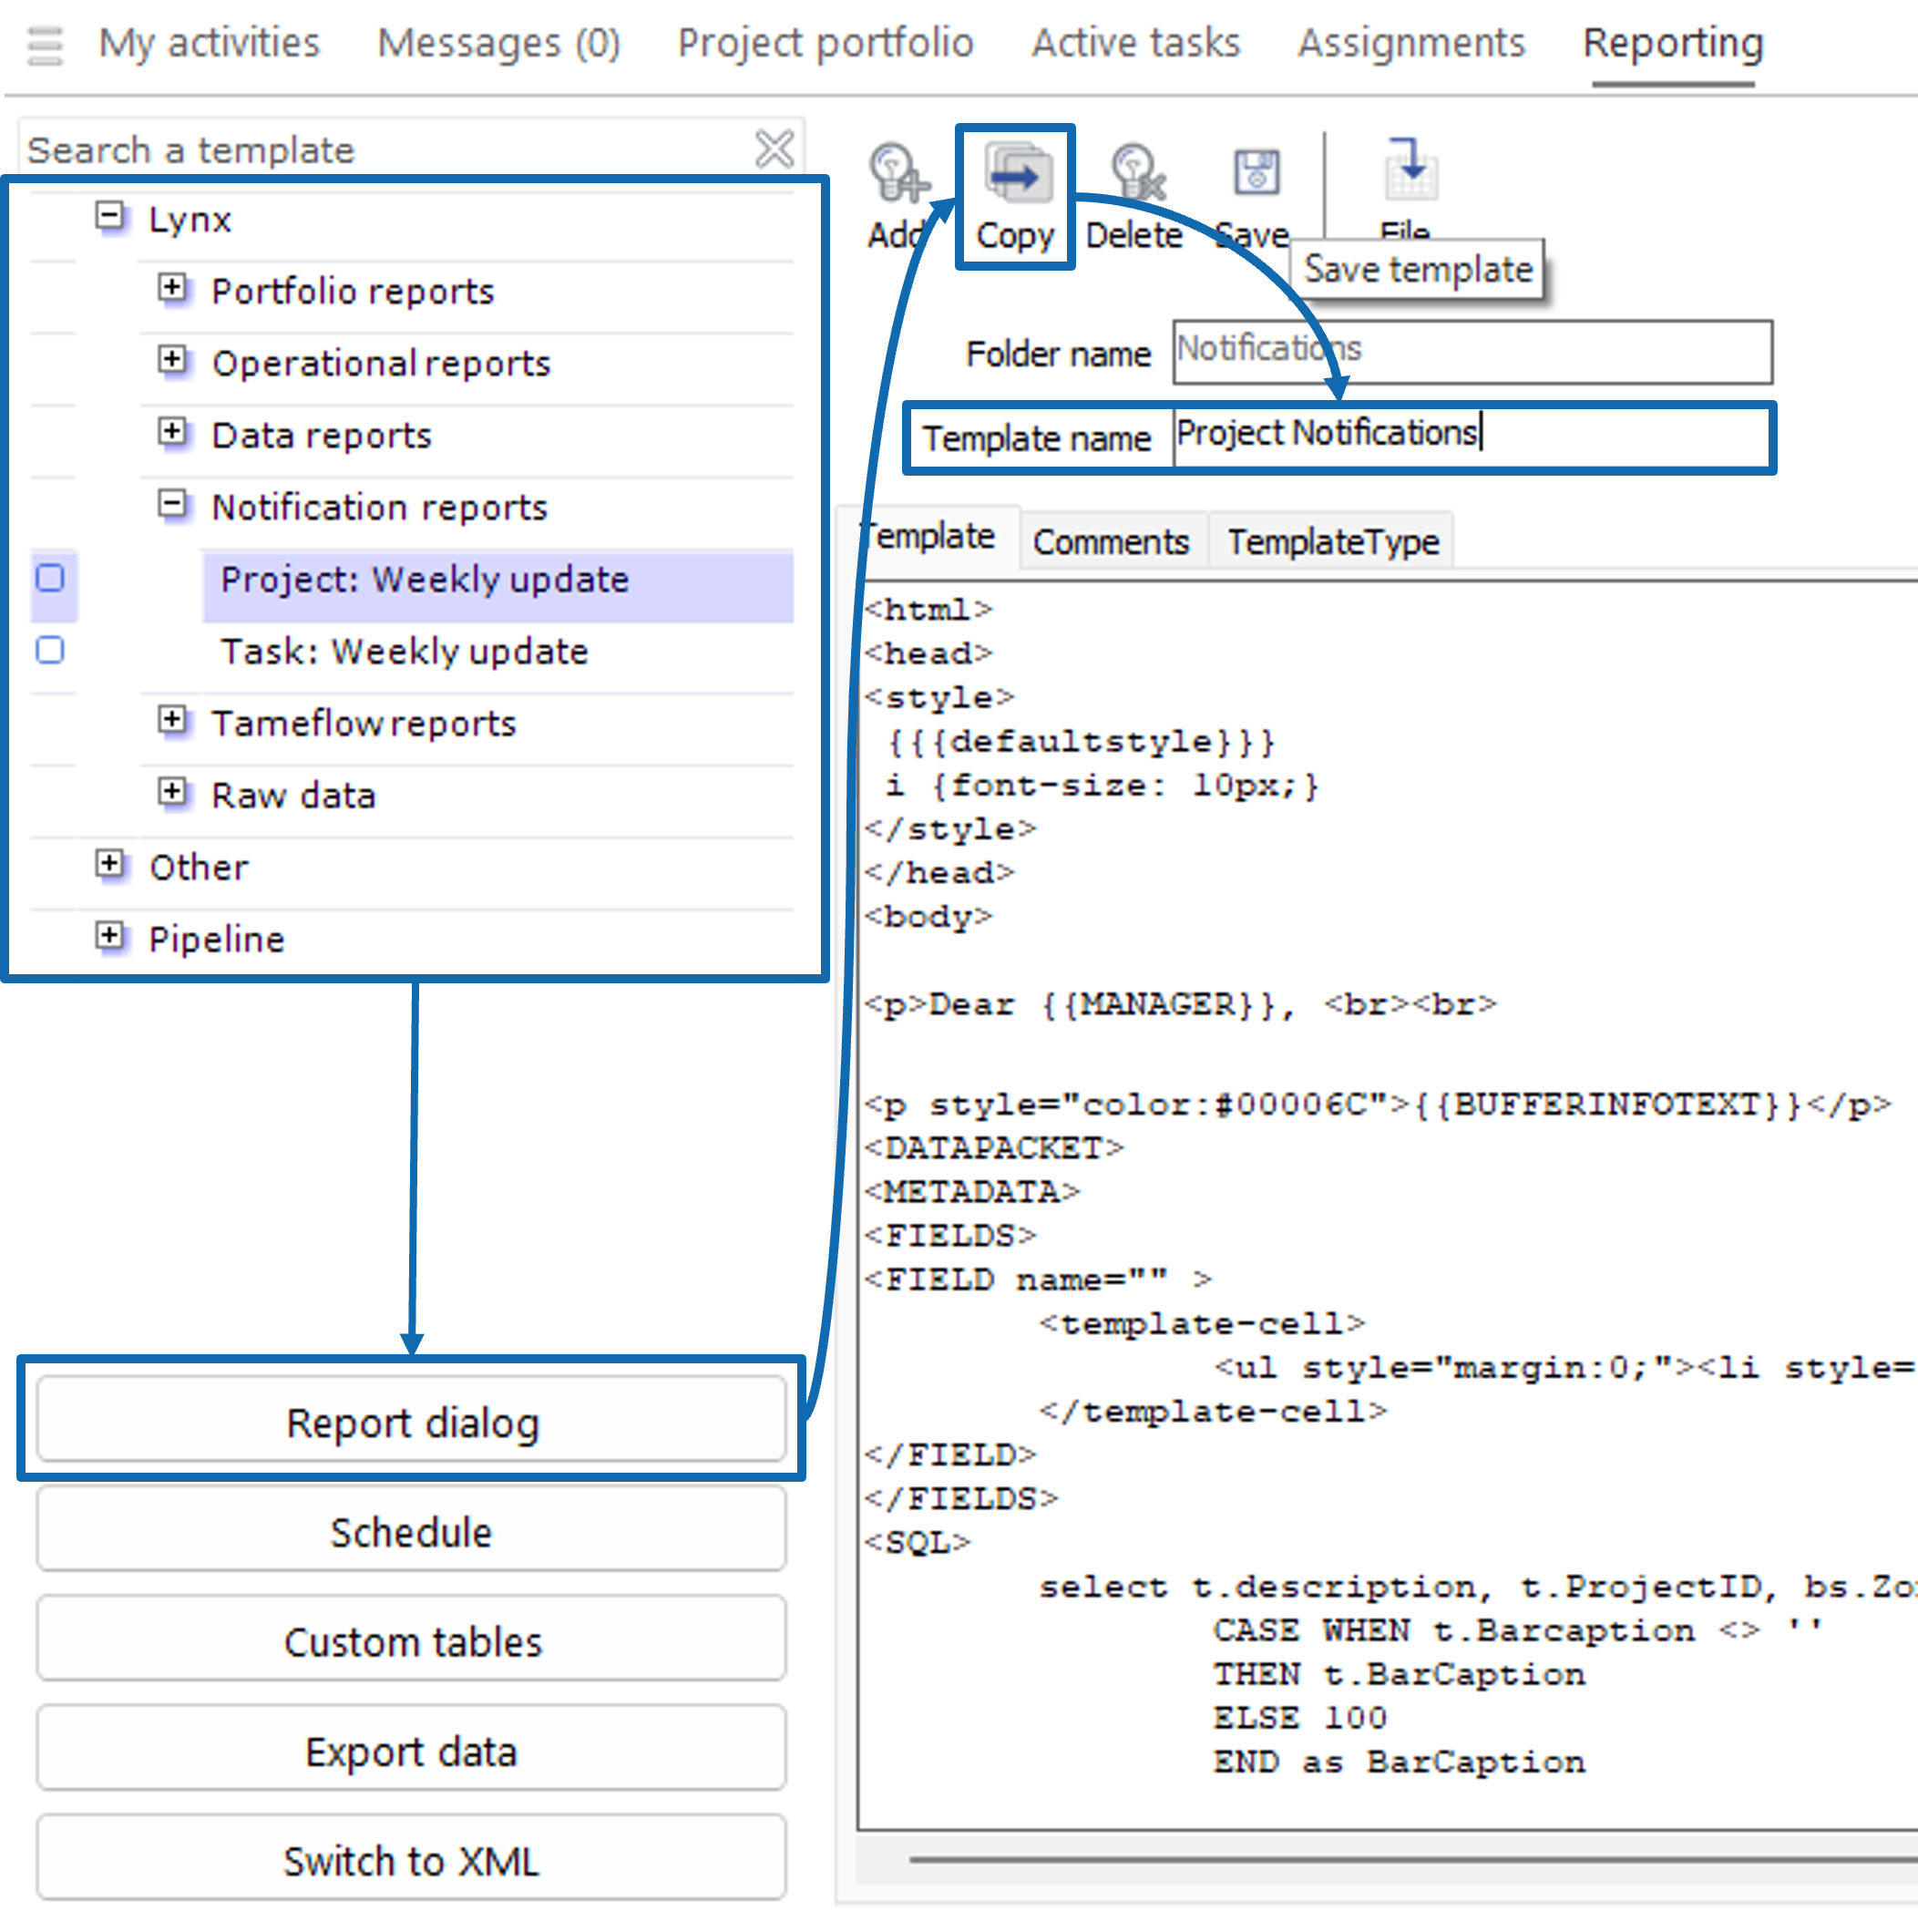The height and width of the screenshot is (1932, 1918).
Task: Click the Save template icon
Action: tap(1256, 173)
